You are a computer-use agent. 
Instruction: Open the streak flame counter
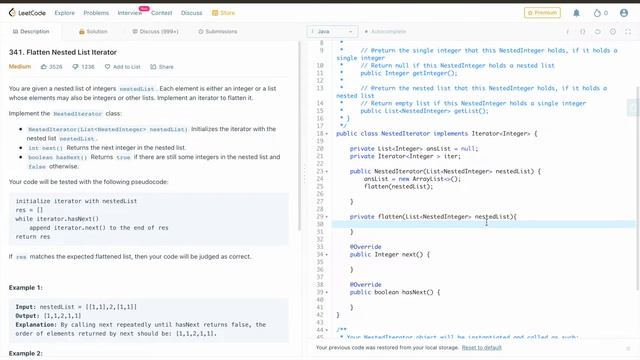click(x=600, y=13)
